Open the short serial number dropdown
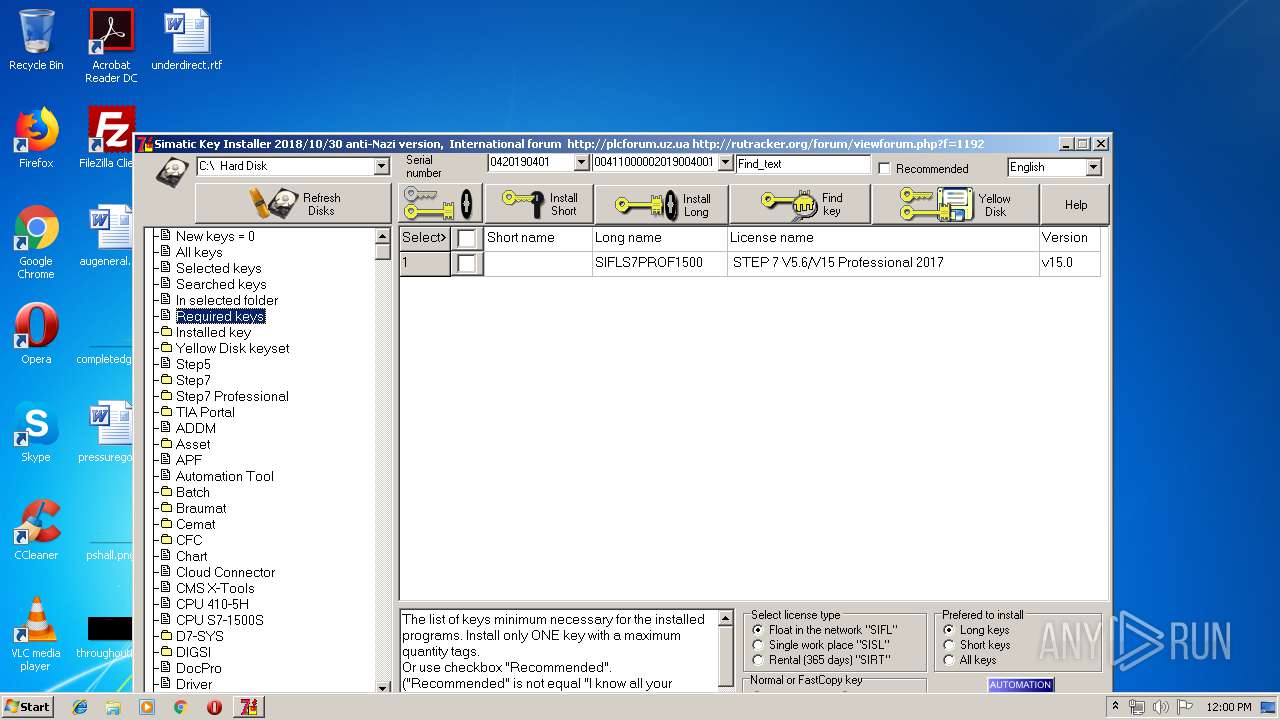Viewport: 1280px width, 720px height. pos(581,162)
